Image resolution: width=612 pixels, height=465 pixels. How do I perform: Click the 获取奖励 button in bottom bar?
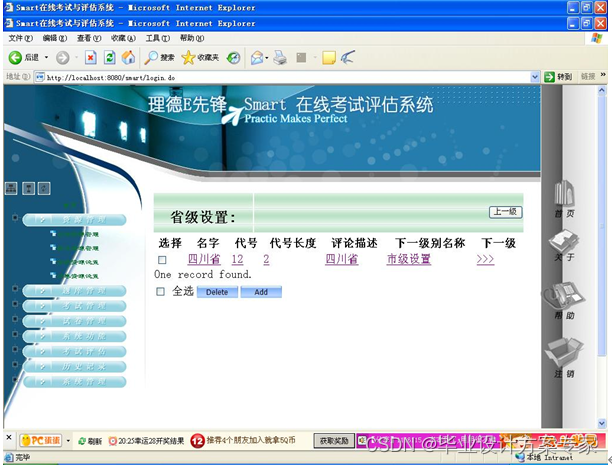coord(334,441)
